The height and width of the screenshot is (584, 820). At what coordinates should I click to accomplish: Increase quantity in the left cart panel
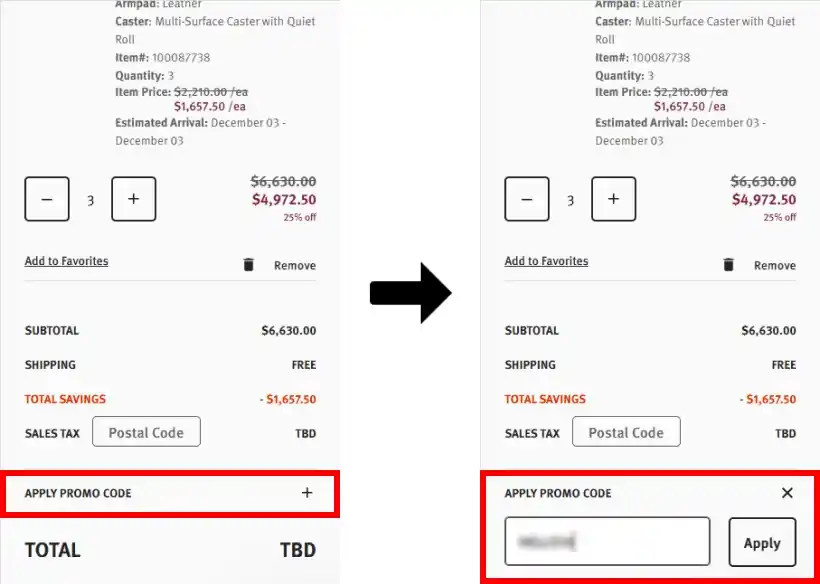tap(134, 199)
